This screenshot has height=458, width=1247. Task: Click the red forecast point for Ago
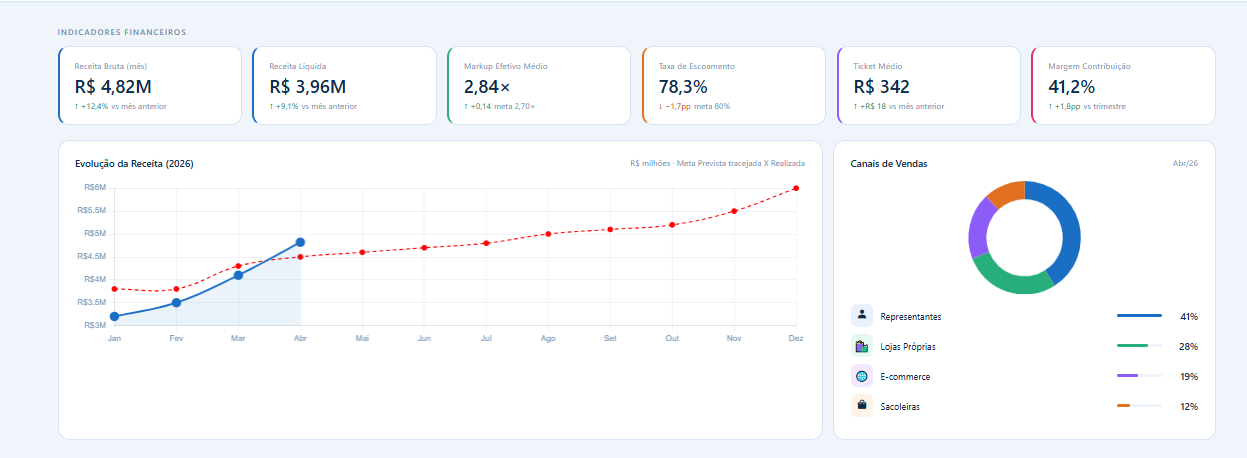[548, 233]
